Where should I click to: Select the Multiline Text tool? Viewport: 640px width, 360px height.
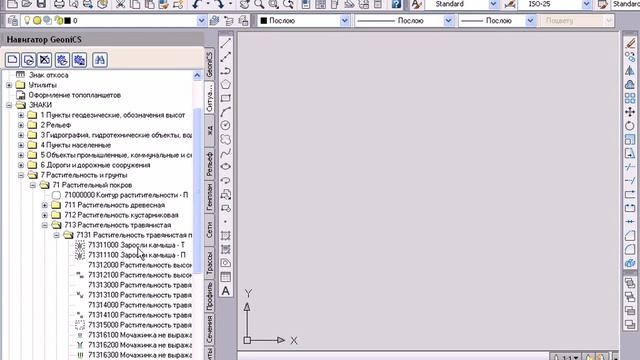(226, 291)
